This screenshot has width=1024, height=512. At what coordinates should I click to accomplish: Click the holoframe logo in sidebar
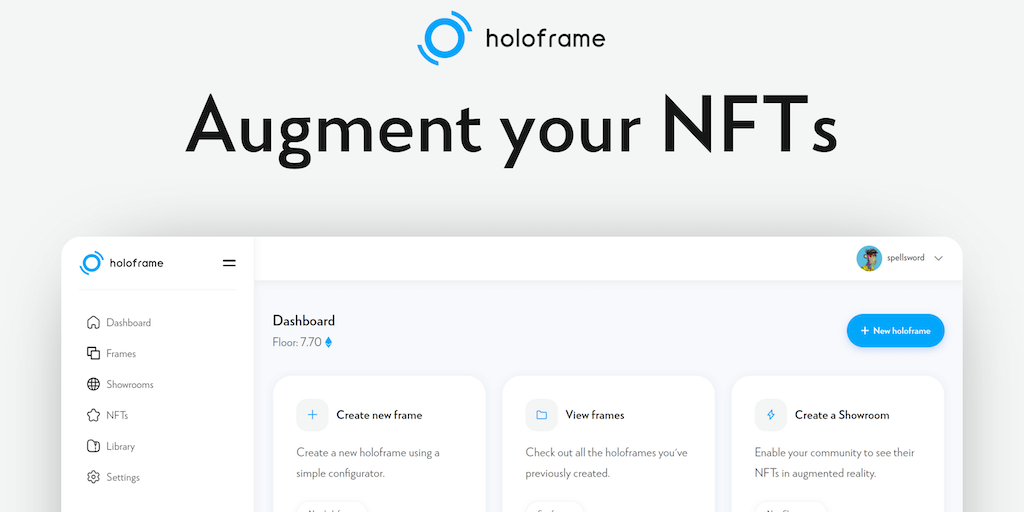[x=121, y=263]
